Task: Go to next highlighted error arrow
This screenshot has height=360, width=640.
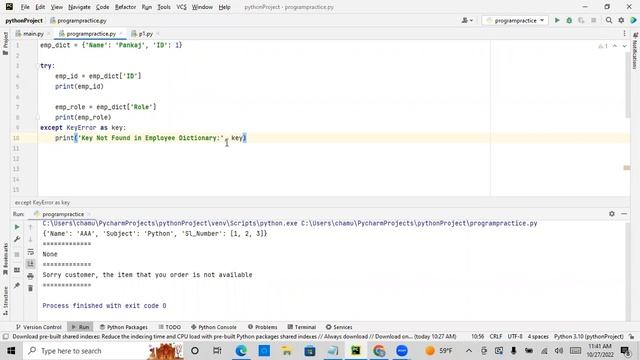Action: [624, 46]
